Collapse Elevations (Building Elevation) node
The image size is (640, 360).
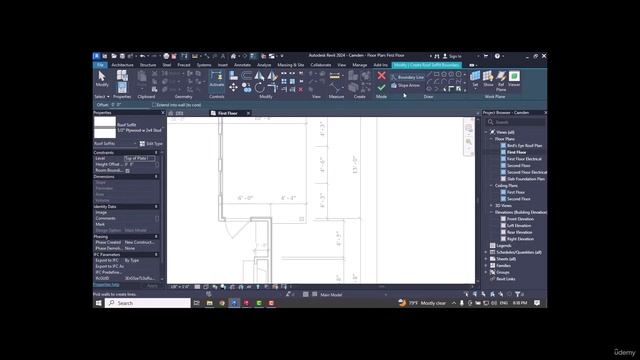[491, 212]
